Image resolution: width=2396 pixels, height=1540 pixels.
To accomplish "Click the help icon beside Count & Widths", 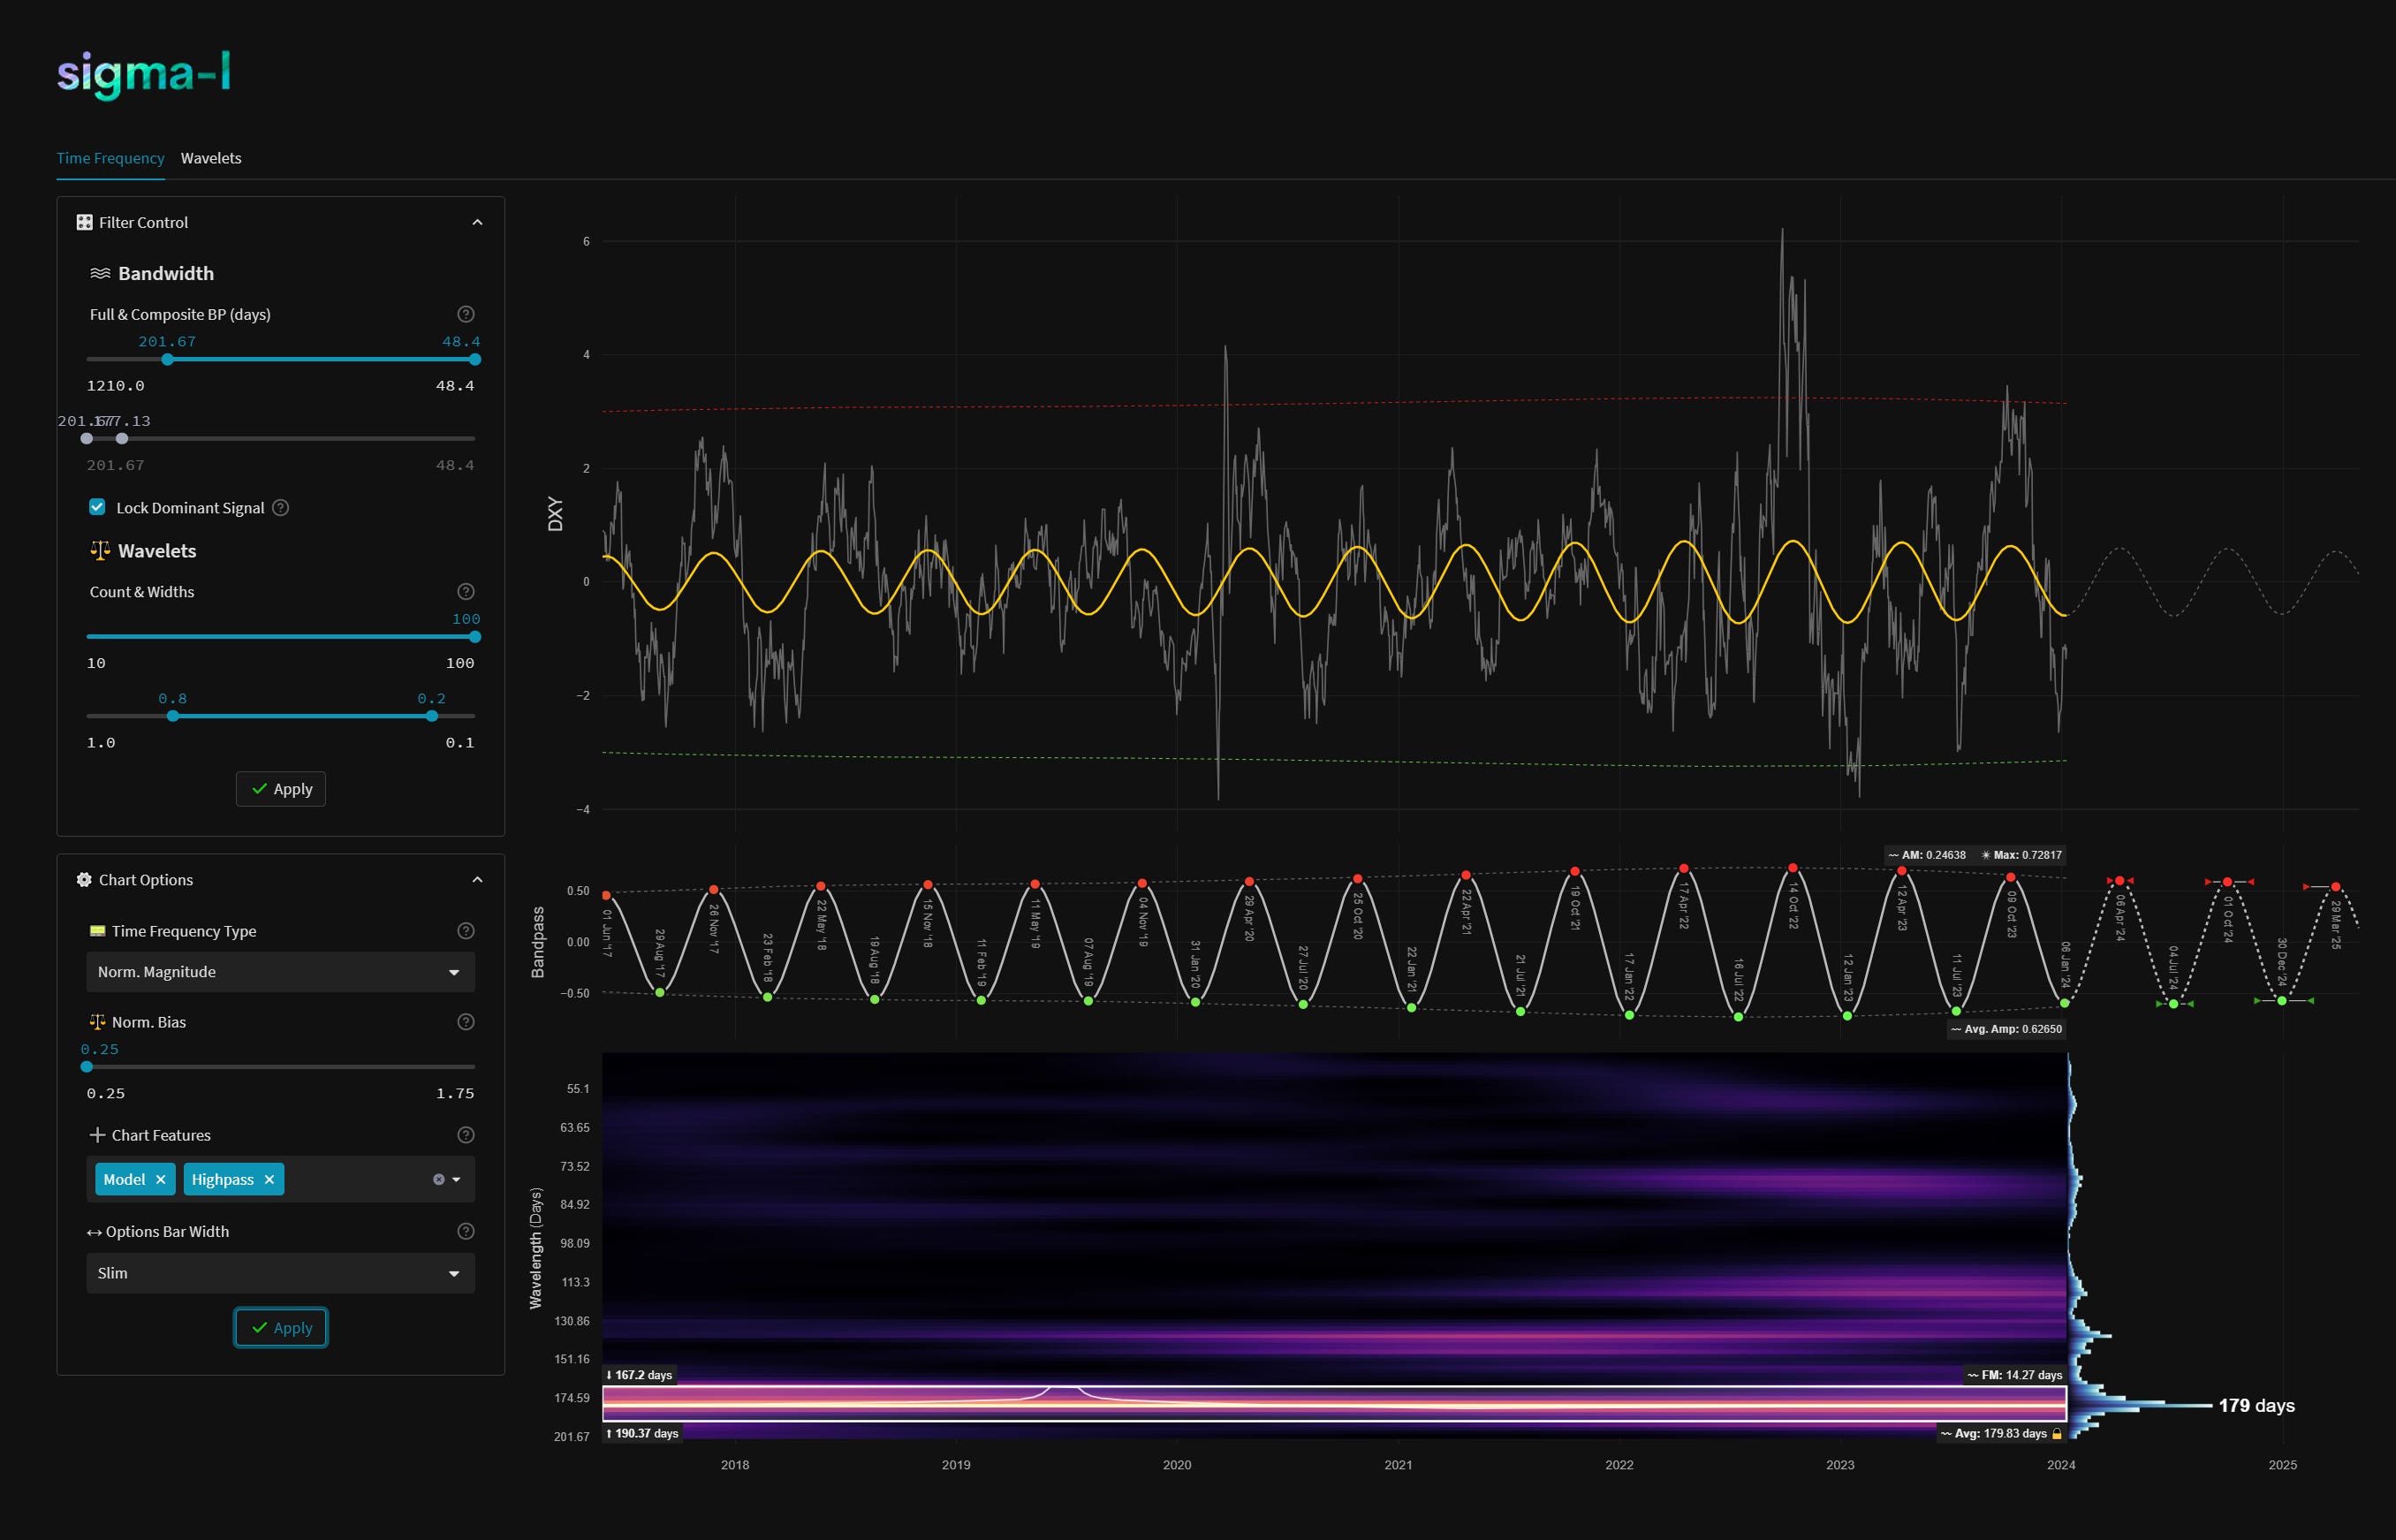I will (466, 592).
